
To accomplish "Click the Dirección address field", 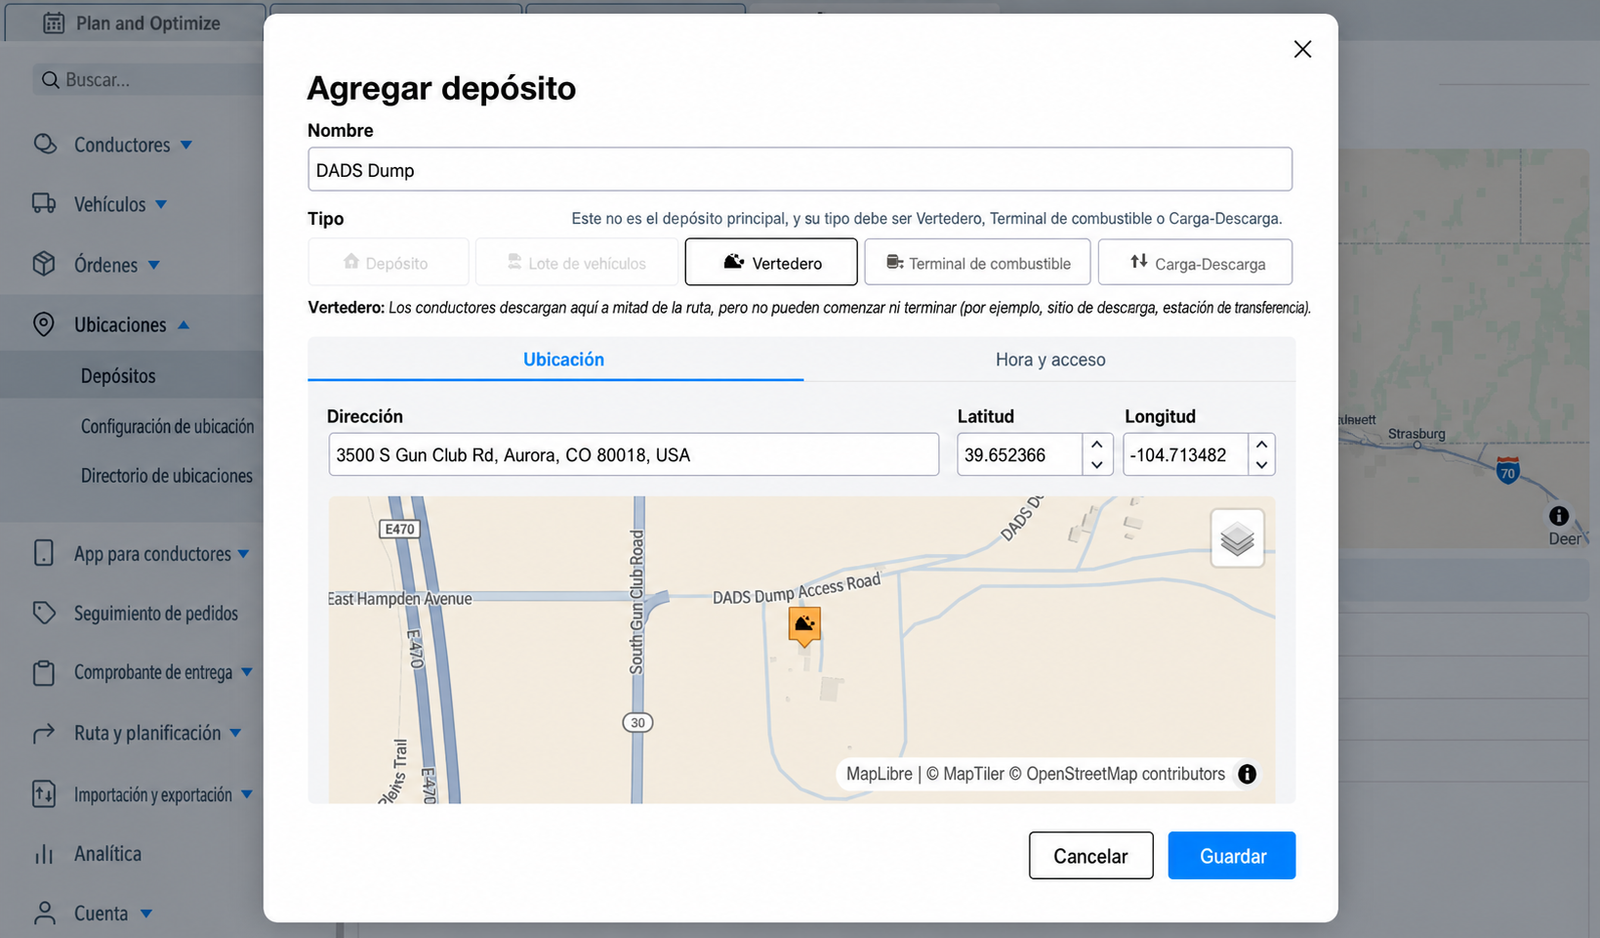I will pos(634,455).
